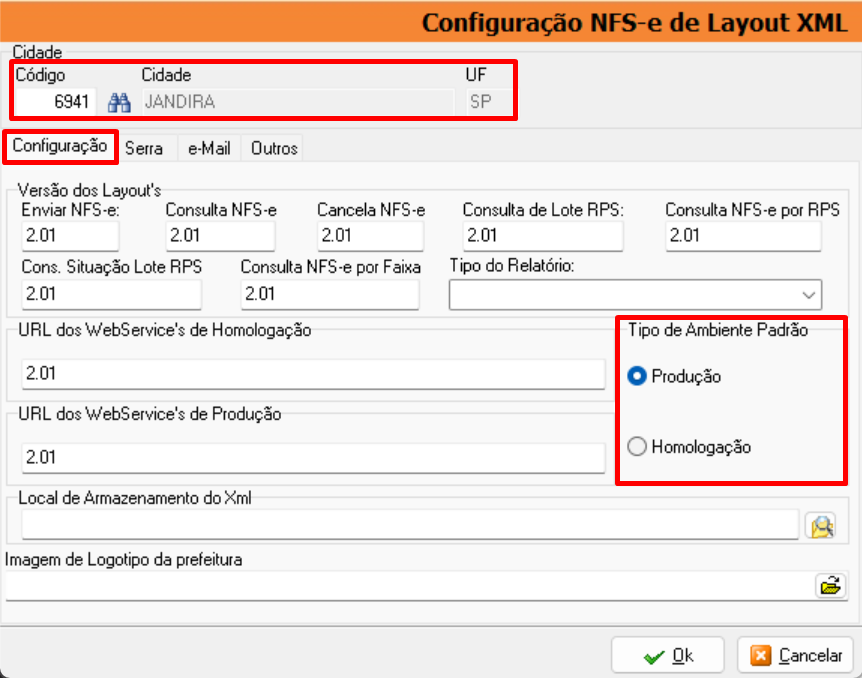Image resolution: width=862 pixels, height=678 pixels.
Task: Click the Cons. Situação Lote RPS field
Action: click(112, 294)
